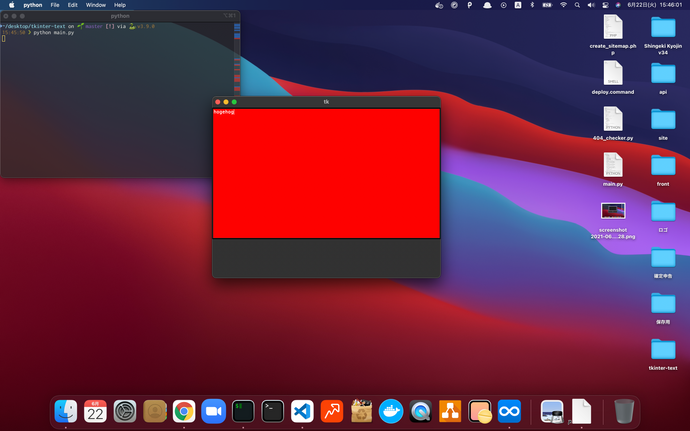Click inside the red text area of tk window
The width and height of the screenshot is (690, 431).
click(326, 173)
